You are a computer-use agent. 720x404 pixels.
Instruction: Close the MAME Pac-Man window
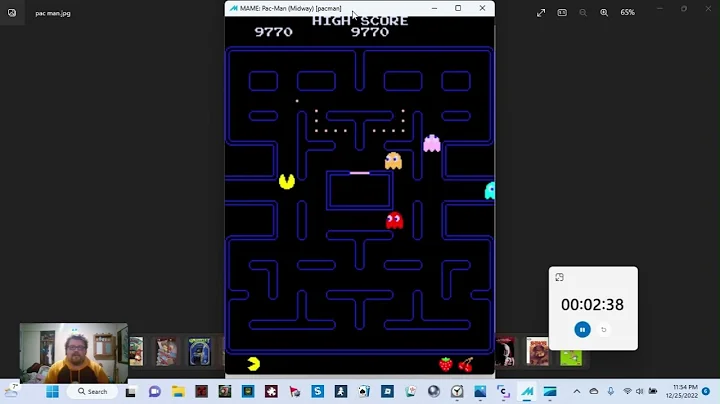pos(482,8)
